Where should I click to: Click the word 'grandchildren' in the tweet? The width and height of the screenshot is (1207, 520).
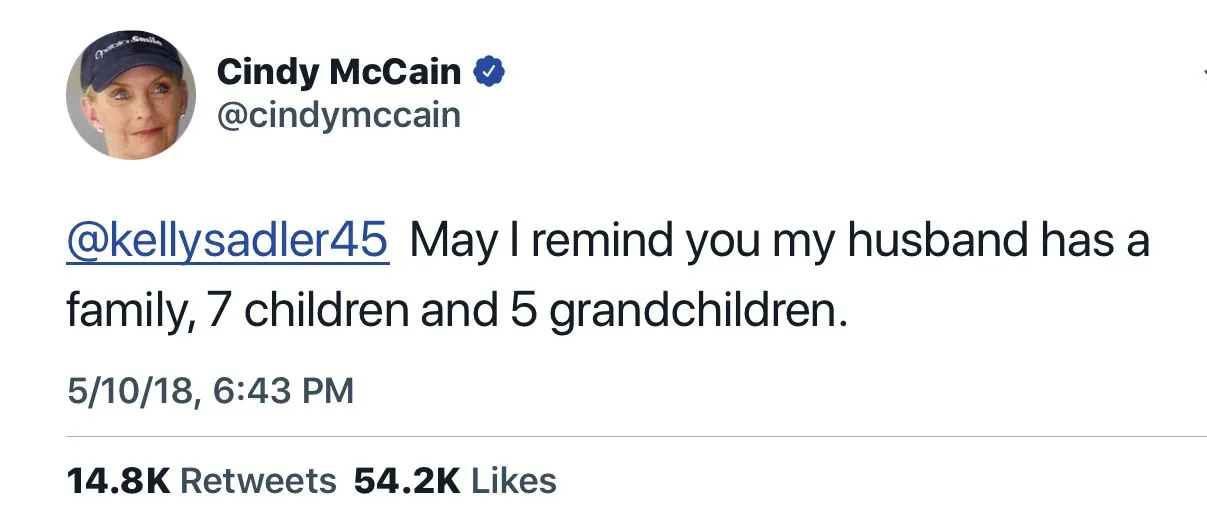(x=693, y=312)
